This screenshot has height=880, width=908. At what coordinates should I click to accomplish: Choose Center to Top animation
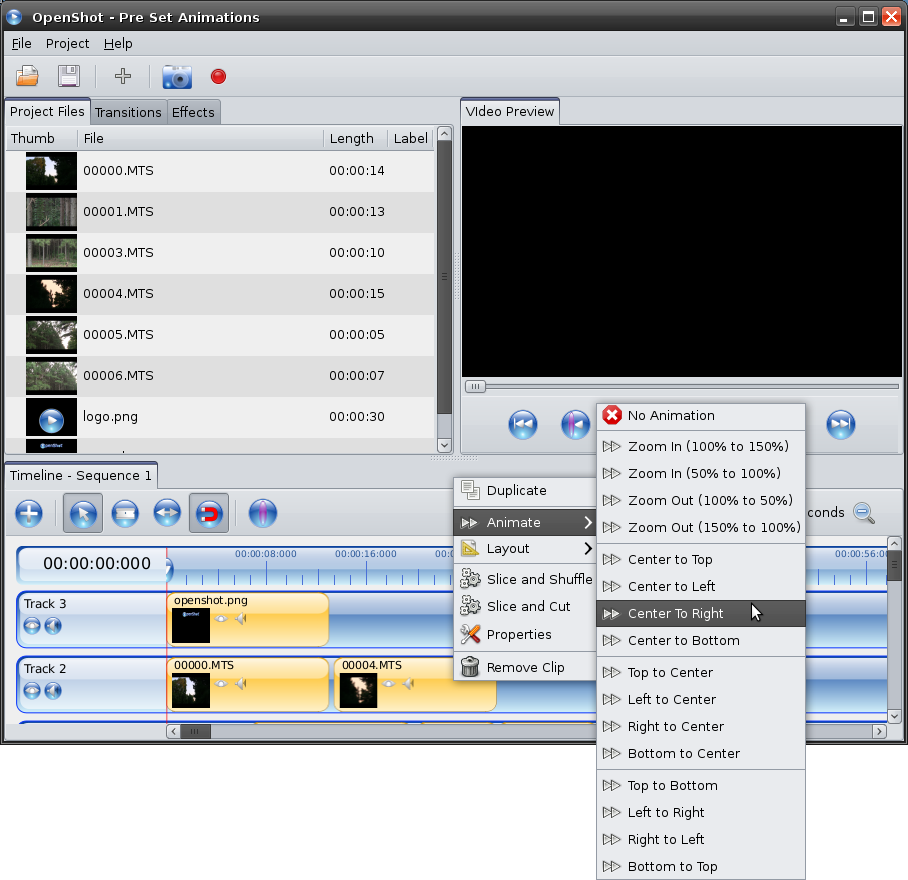pos(670,560)
